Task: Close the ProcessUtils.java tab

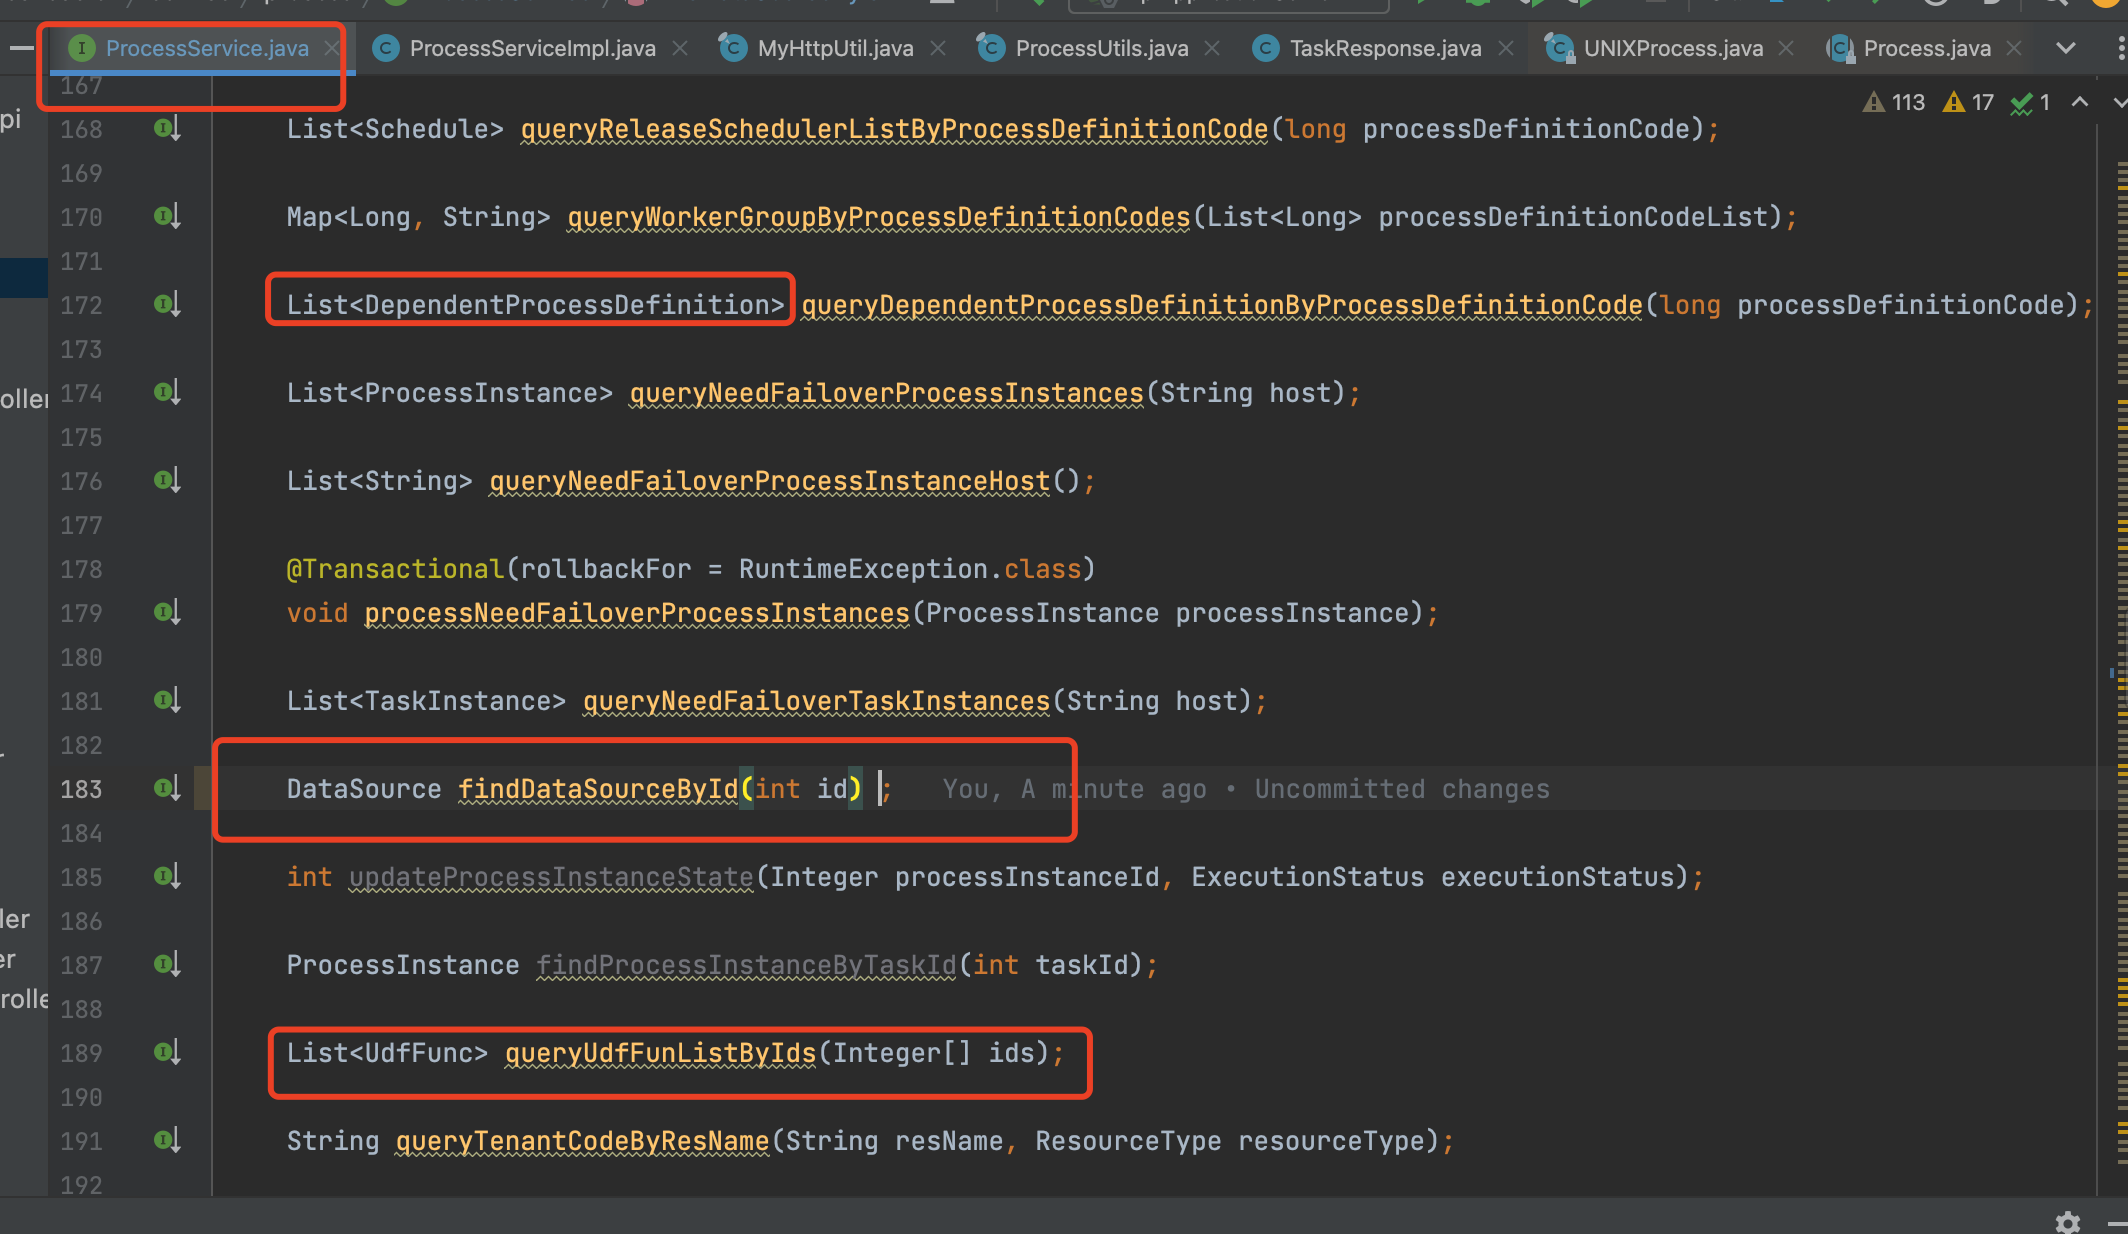Action: [x=1212, y=48]
